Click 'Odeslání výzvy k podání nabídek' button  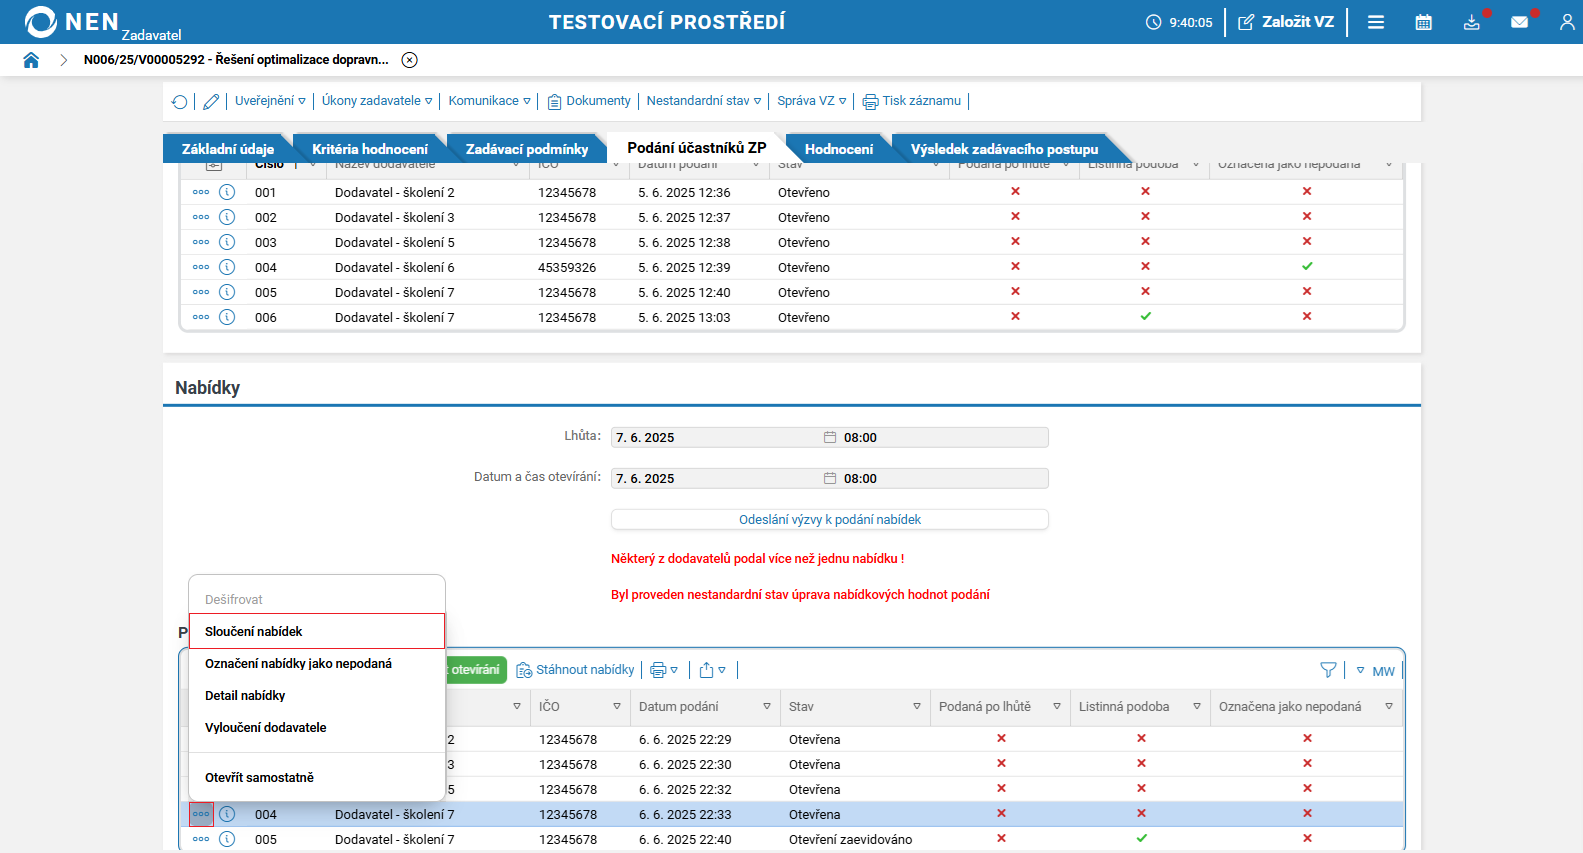pyautogui.click(x=829, y=519)
